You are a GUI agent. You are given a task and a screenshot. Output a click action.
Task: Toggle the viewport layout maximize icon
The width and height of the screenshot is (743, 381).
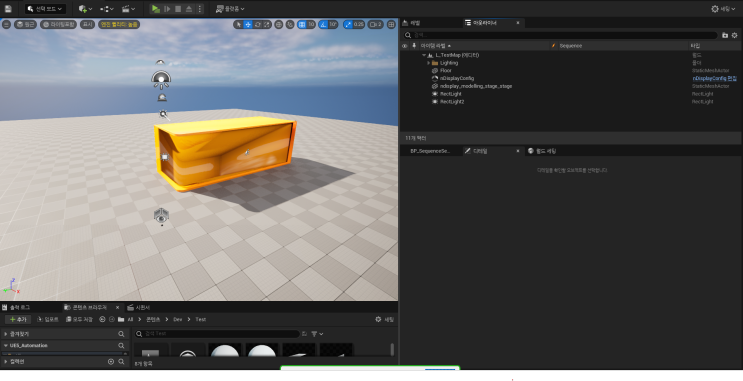point(391,24)
